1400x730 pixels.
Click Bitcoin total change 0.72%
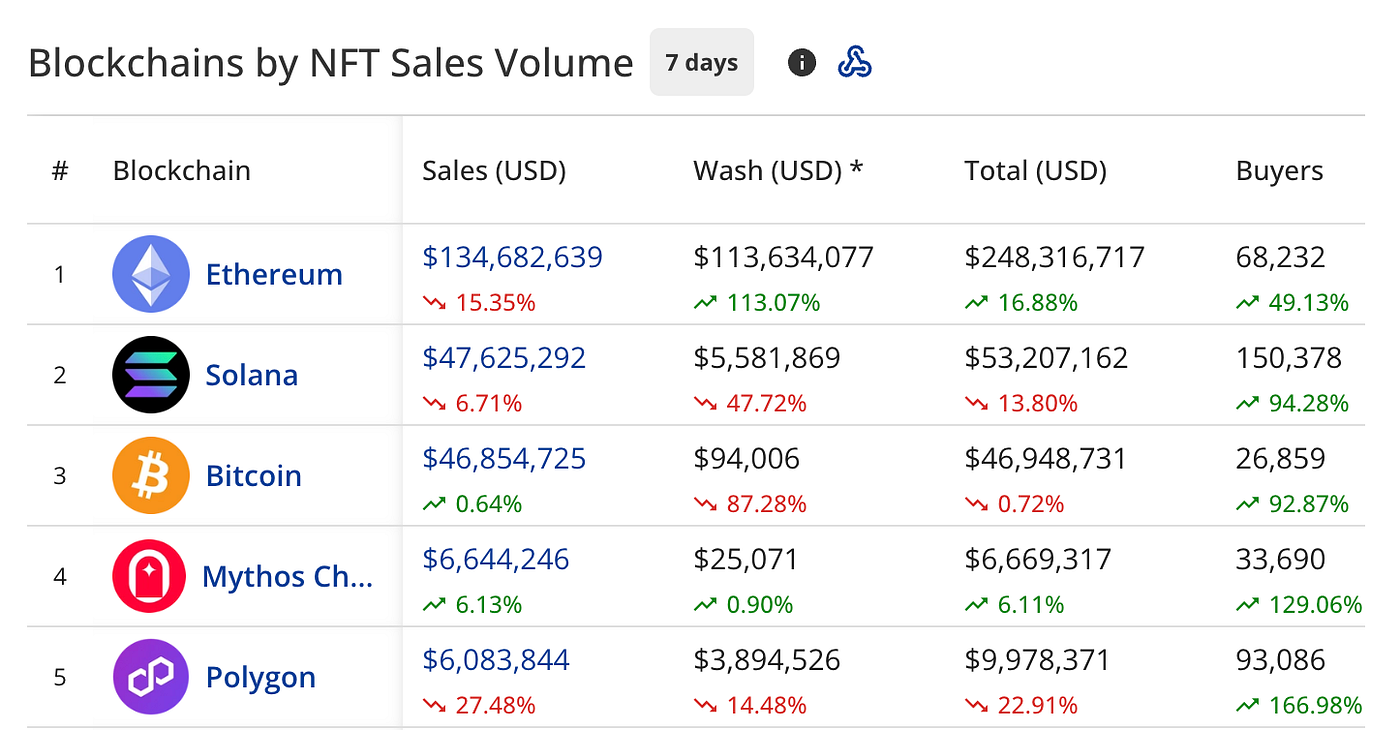1015,504
